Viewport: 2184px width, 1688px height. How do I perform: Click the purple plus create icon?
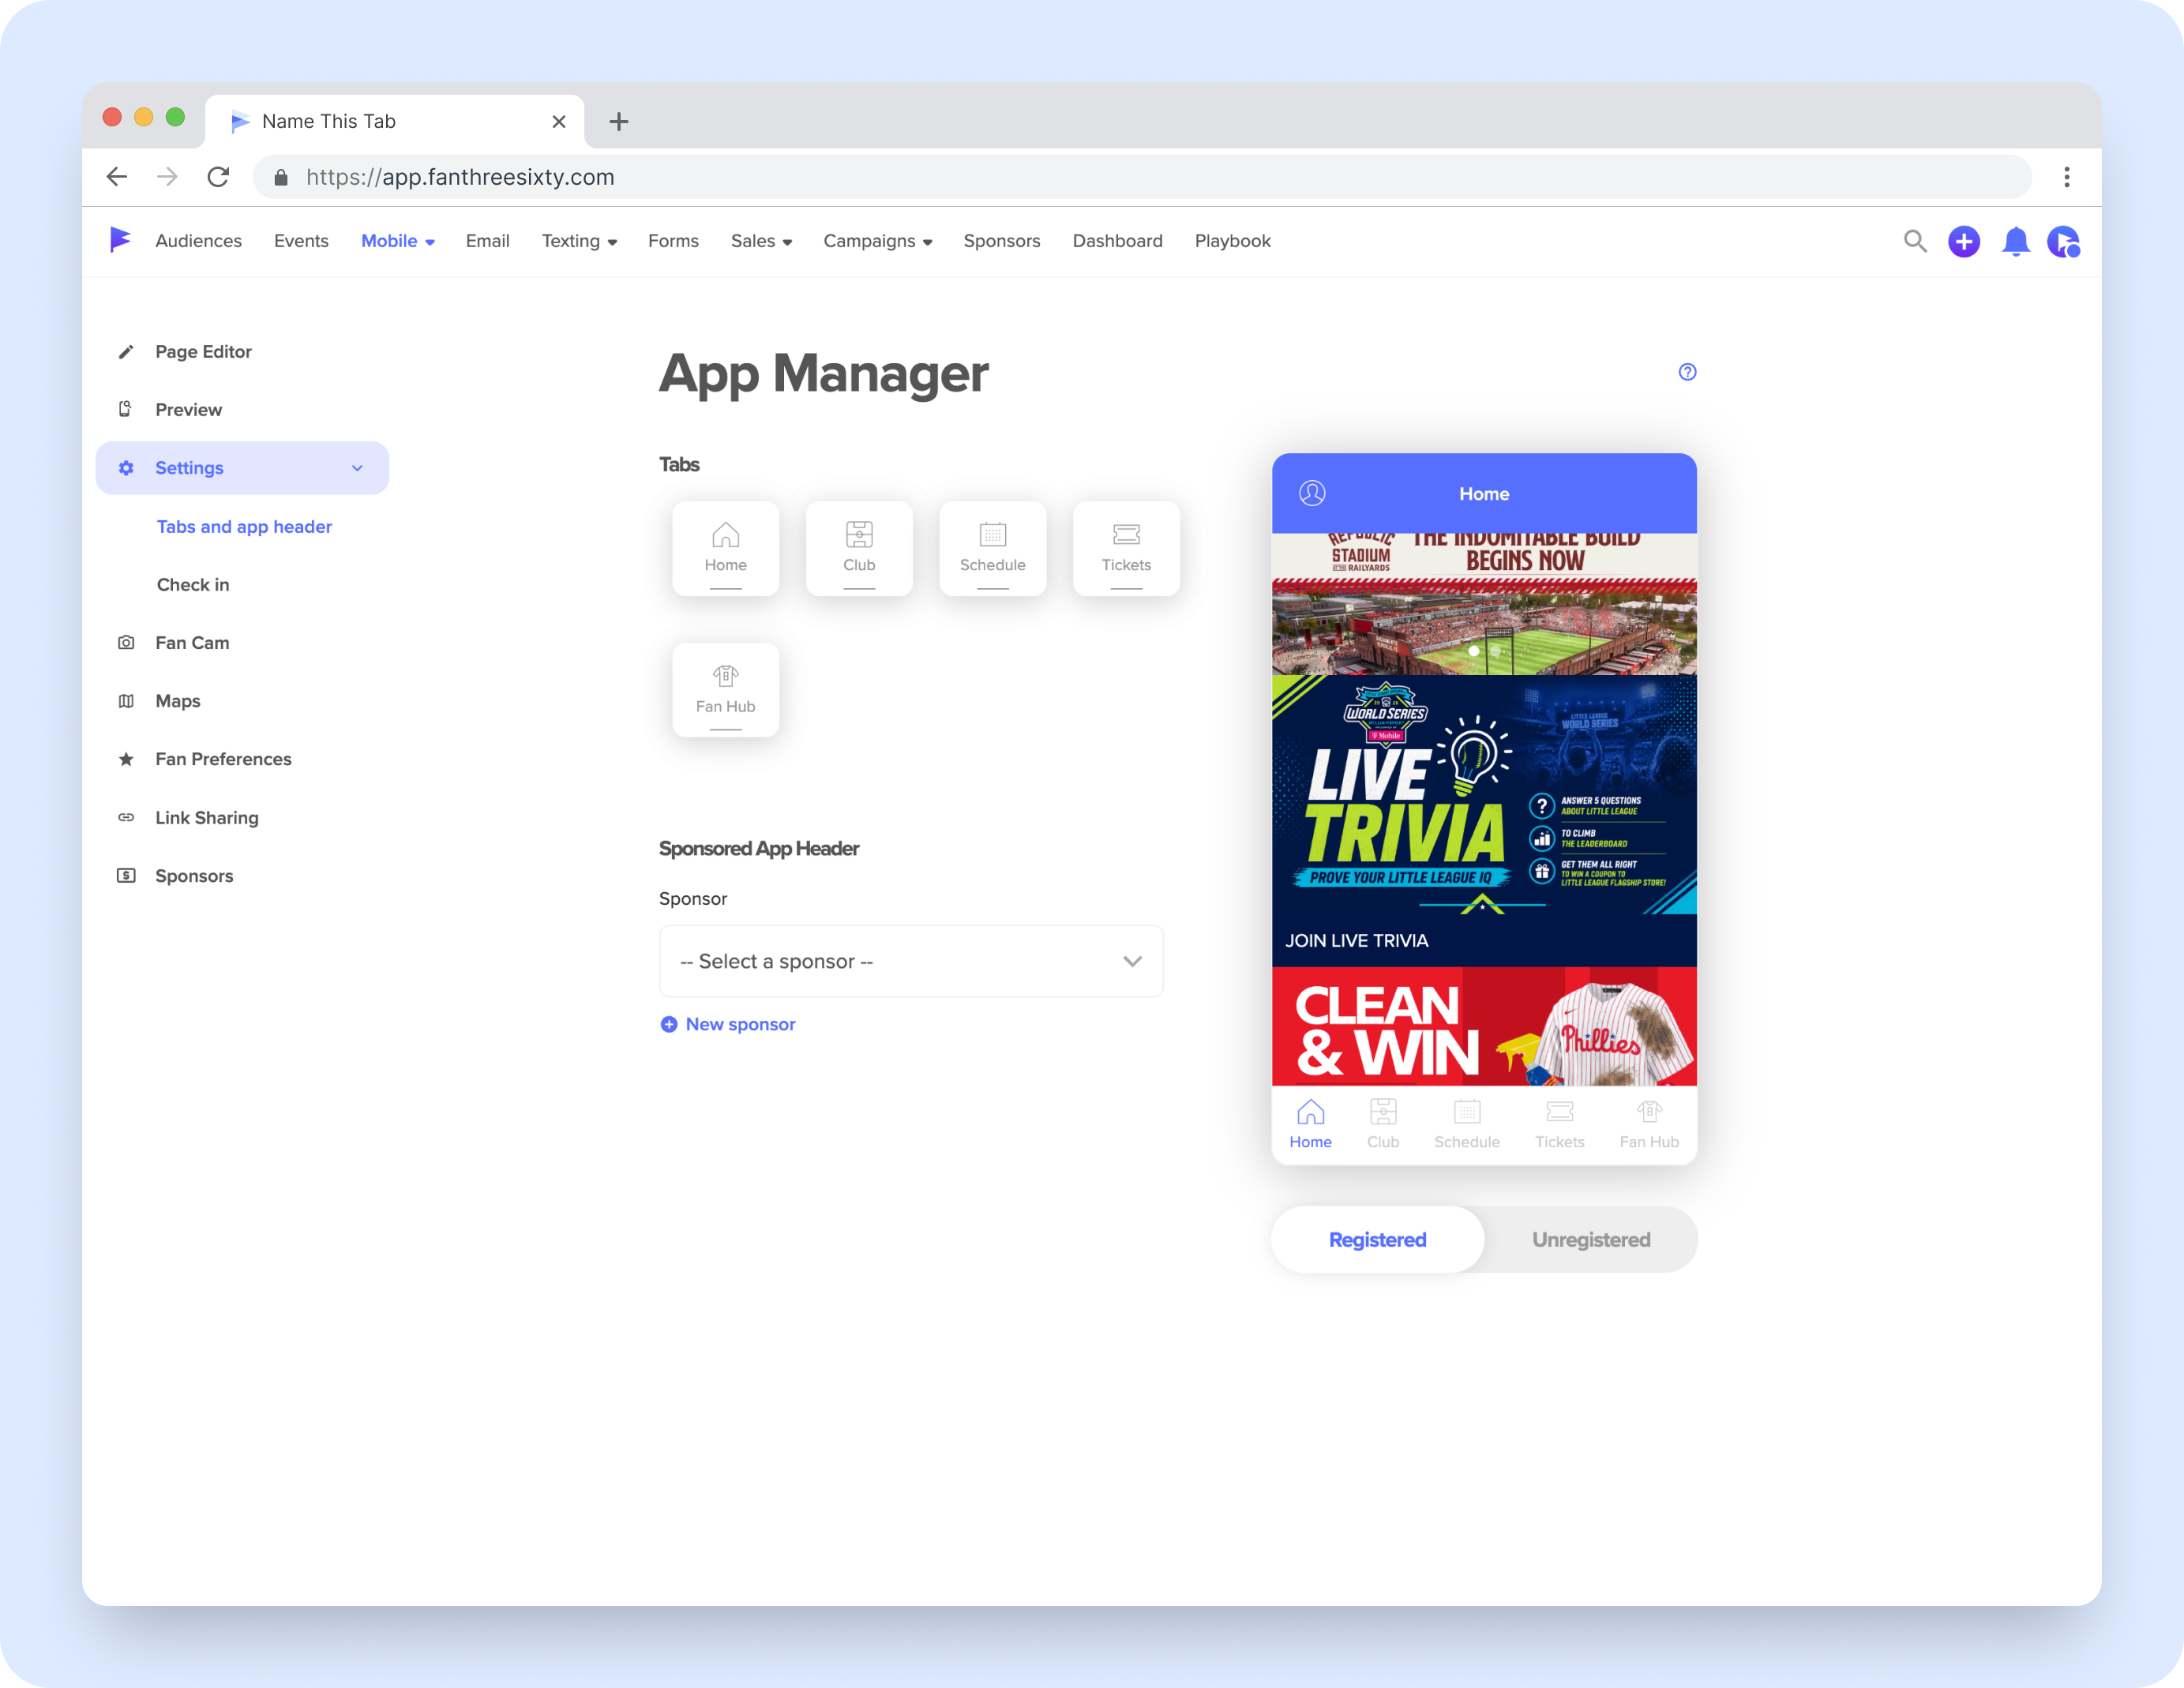[1964, 241]
